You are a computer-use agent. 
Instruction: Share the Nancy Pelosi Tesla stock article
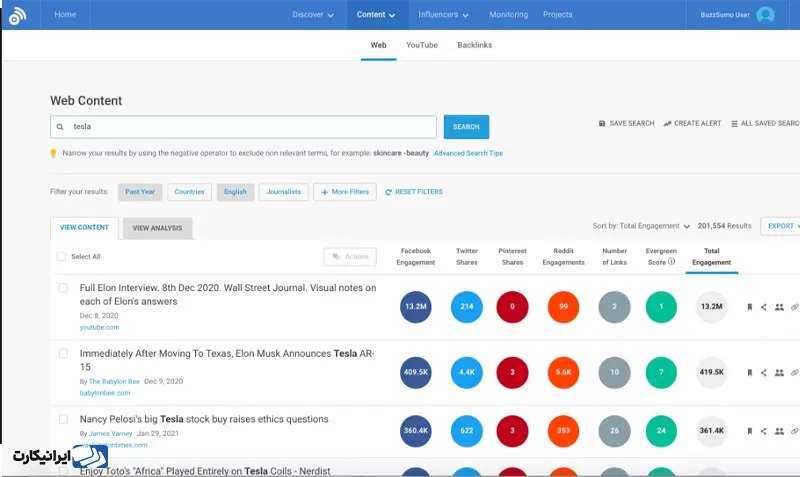point(764,431)
